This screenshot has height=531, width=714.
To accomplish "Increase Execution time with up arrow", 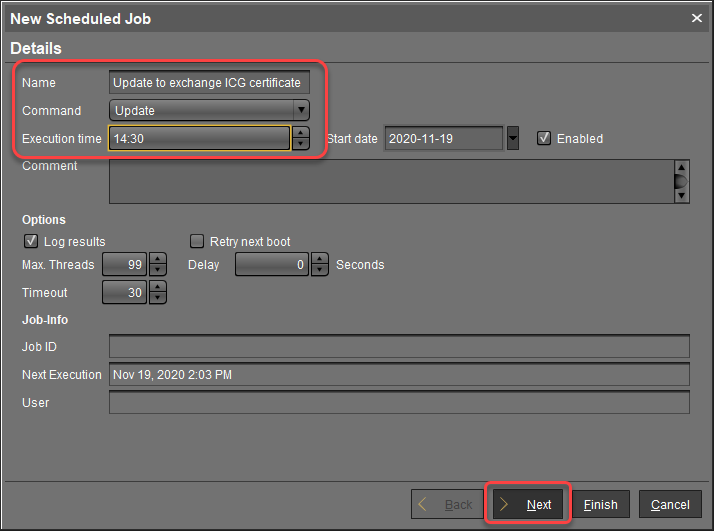I will point(301,132).
